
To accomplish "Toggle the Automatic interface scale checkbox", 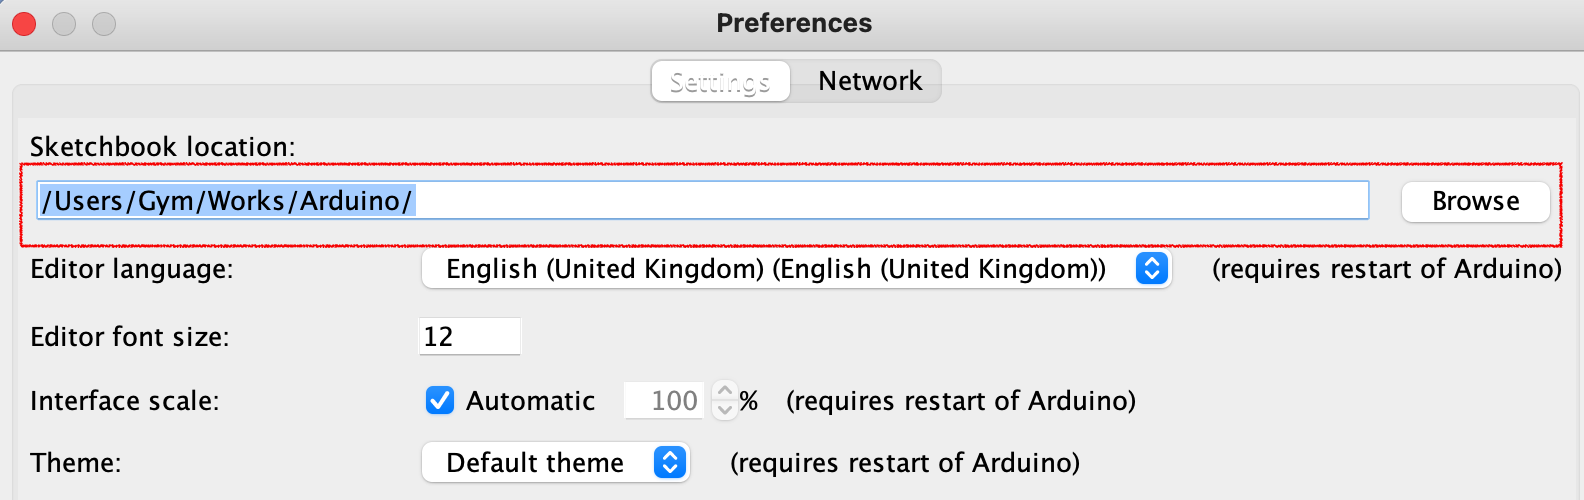I will click(440, 401).
